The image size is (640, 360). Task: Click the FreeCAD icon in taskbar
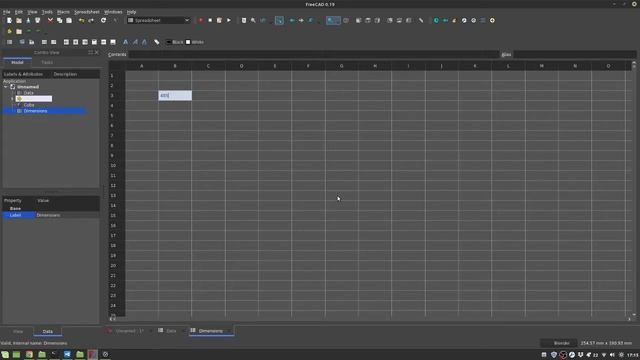93,354
